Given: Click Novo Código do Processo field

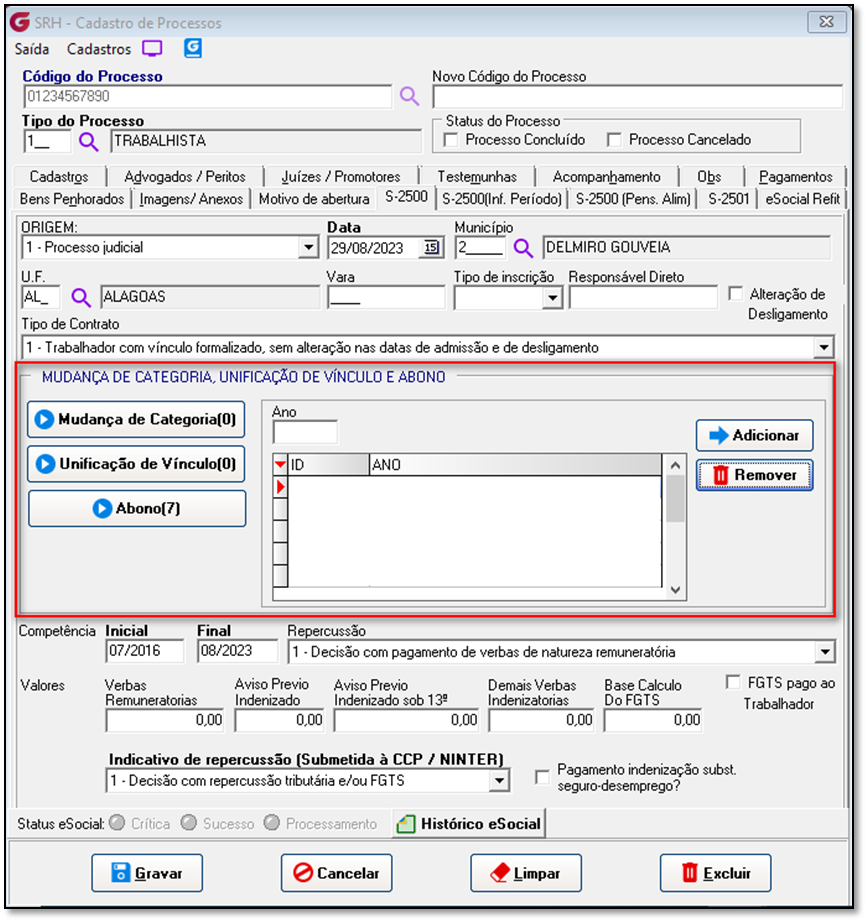Looking at the screenshot, I should tap(638, 96).
